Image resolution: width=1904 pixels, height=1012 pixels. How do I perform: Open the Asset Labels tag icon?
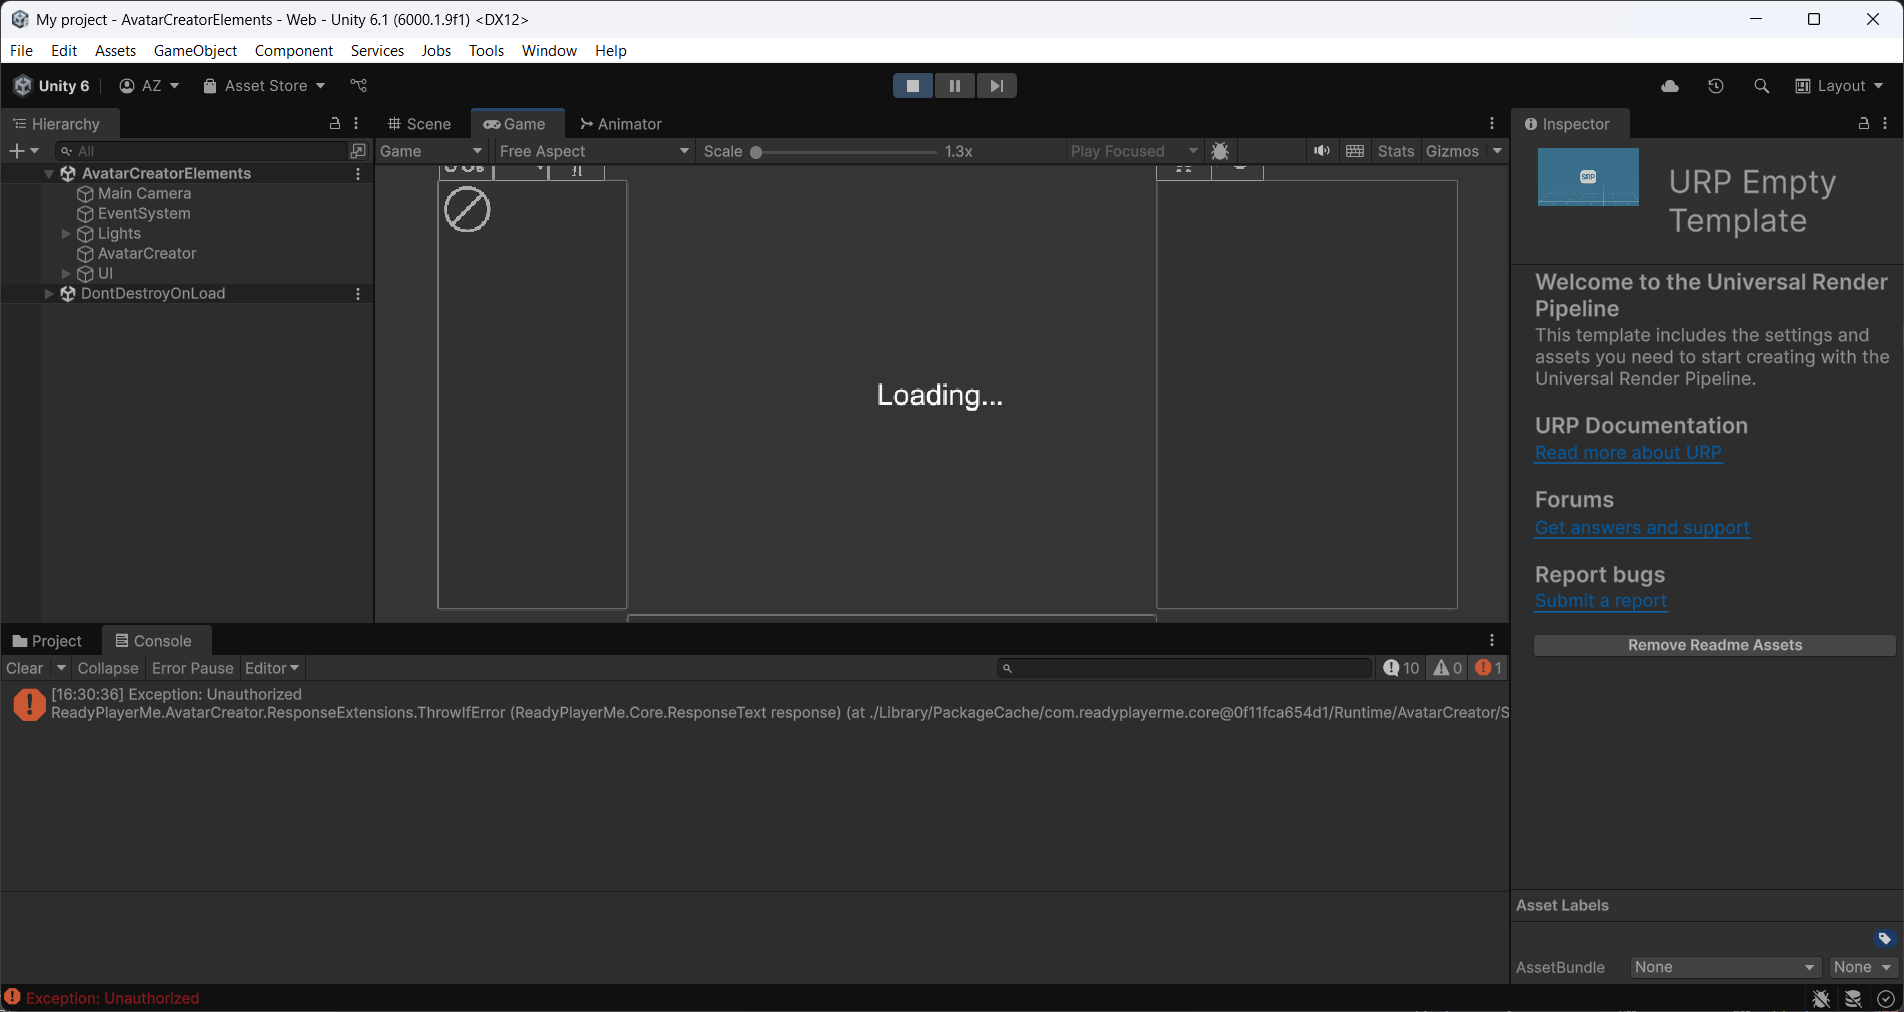pyautogui.click(x=1884, y=939)
